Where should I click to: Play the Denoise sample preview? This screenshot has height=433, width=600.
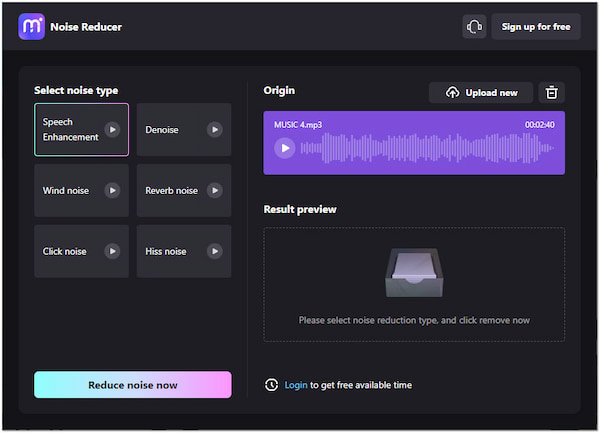pos(214,129)
